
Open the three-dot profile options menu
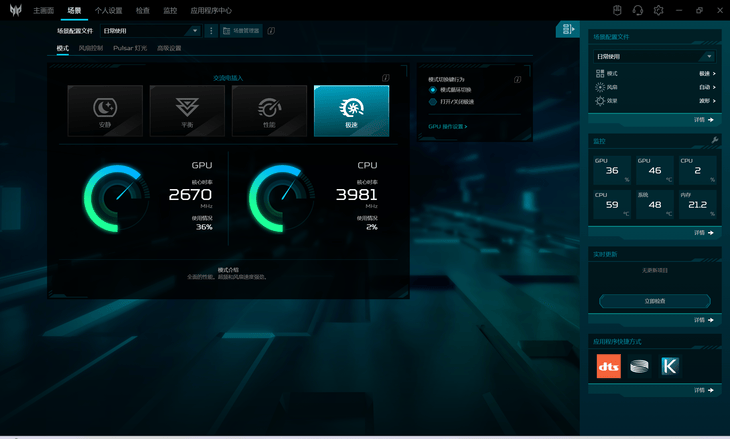coord(211,31)
